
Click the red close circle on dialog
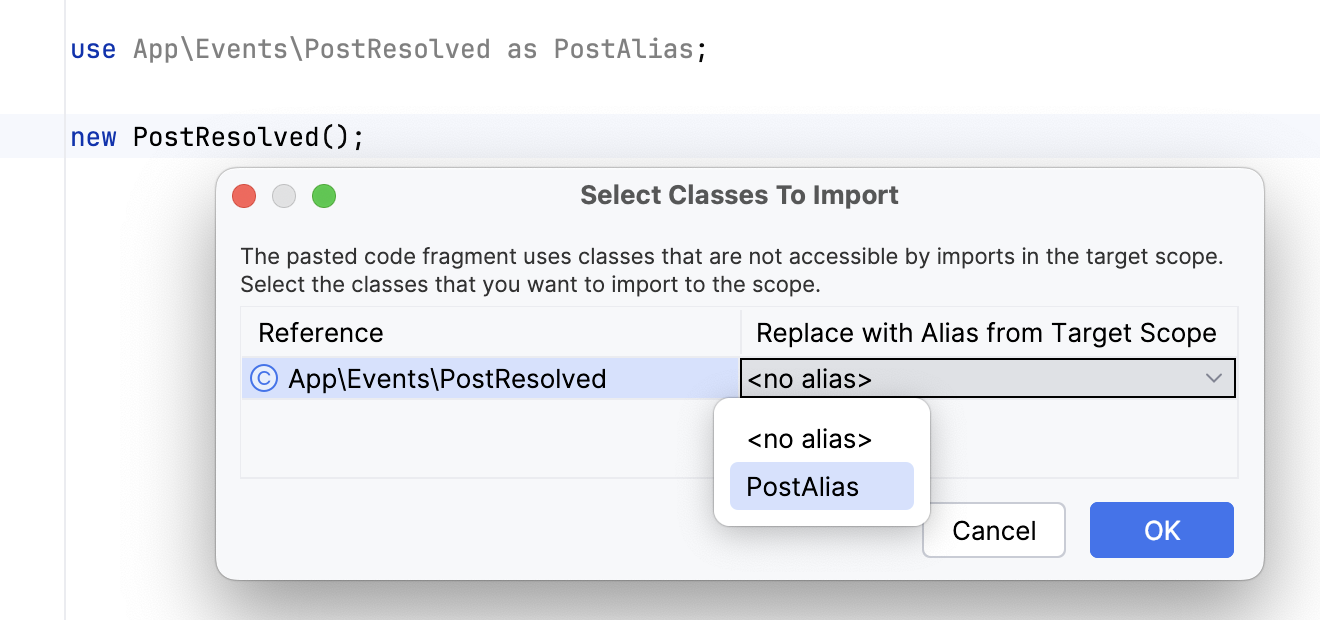click(244, 196)
